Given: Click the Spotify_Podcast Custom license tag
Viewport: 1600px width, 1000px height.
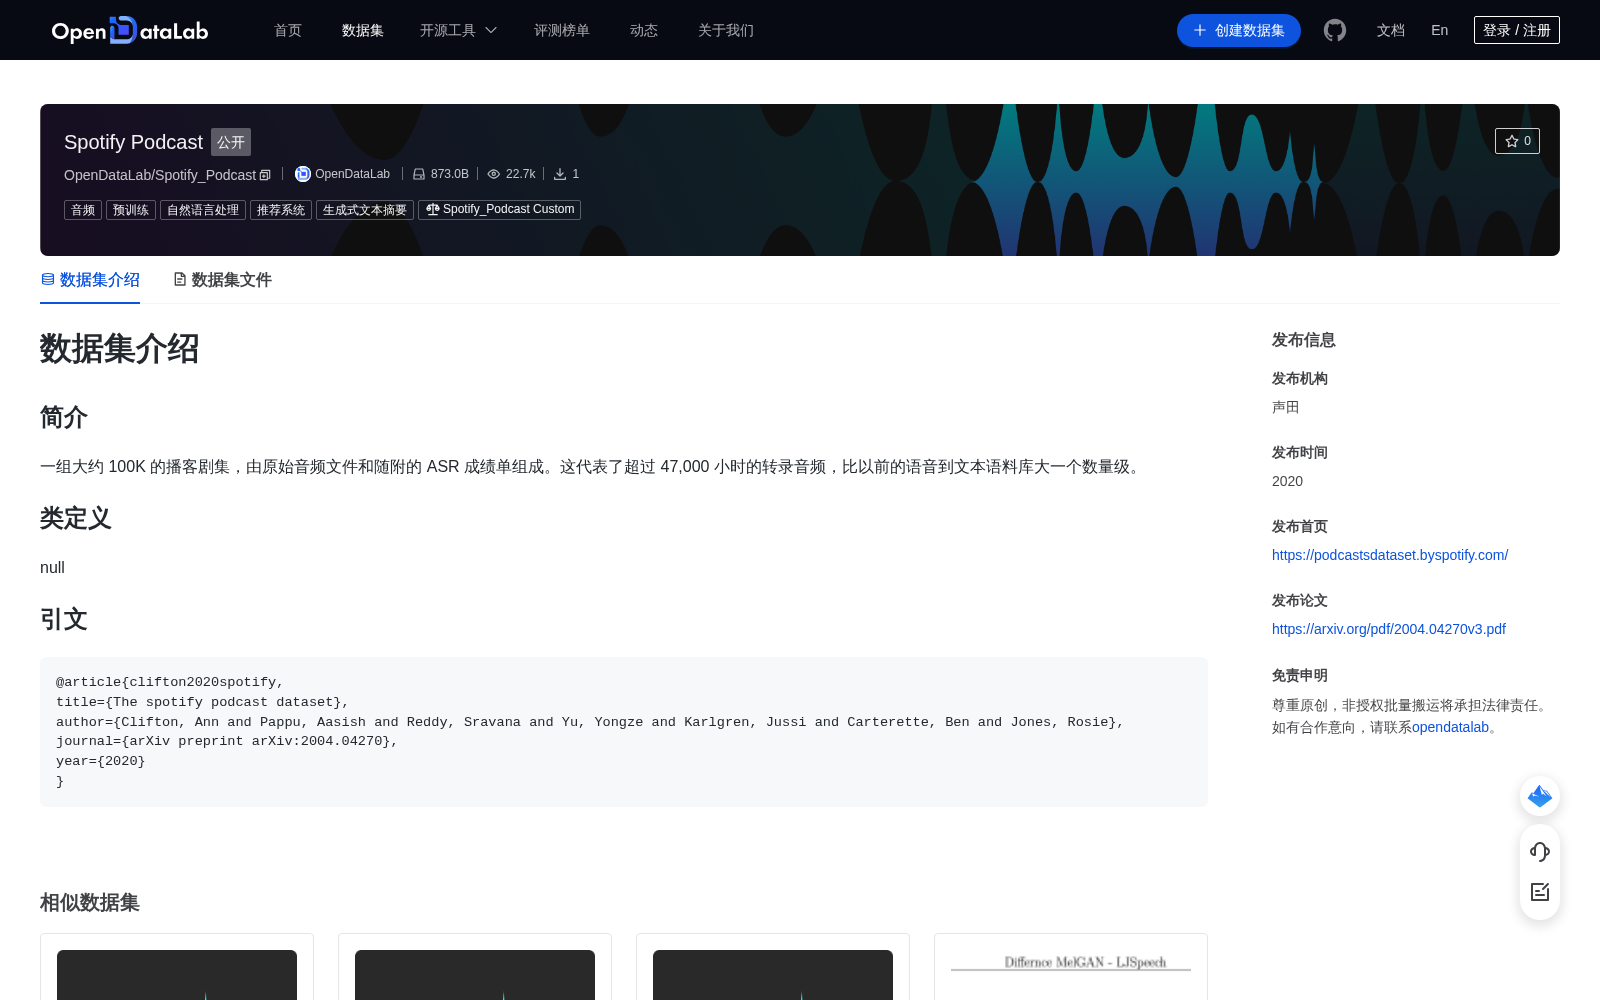Looking at the screenshot, I should click(500, 210).
